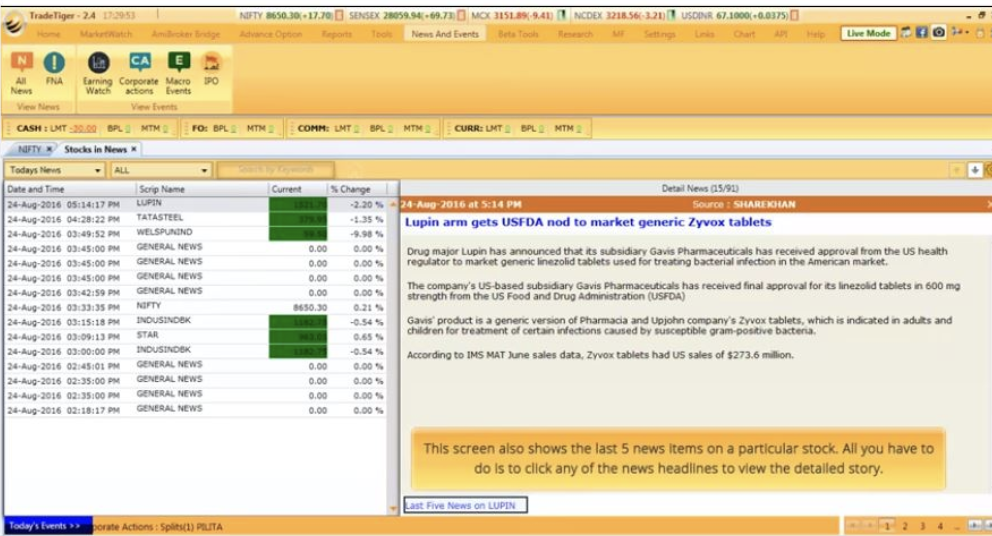Image resolution: width=992 pixels, height=536 pixels.
Task: Toggle the Live Mode button
Action: pos(868,33)
